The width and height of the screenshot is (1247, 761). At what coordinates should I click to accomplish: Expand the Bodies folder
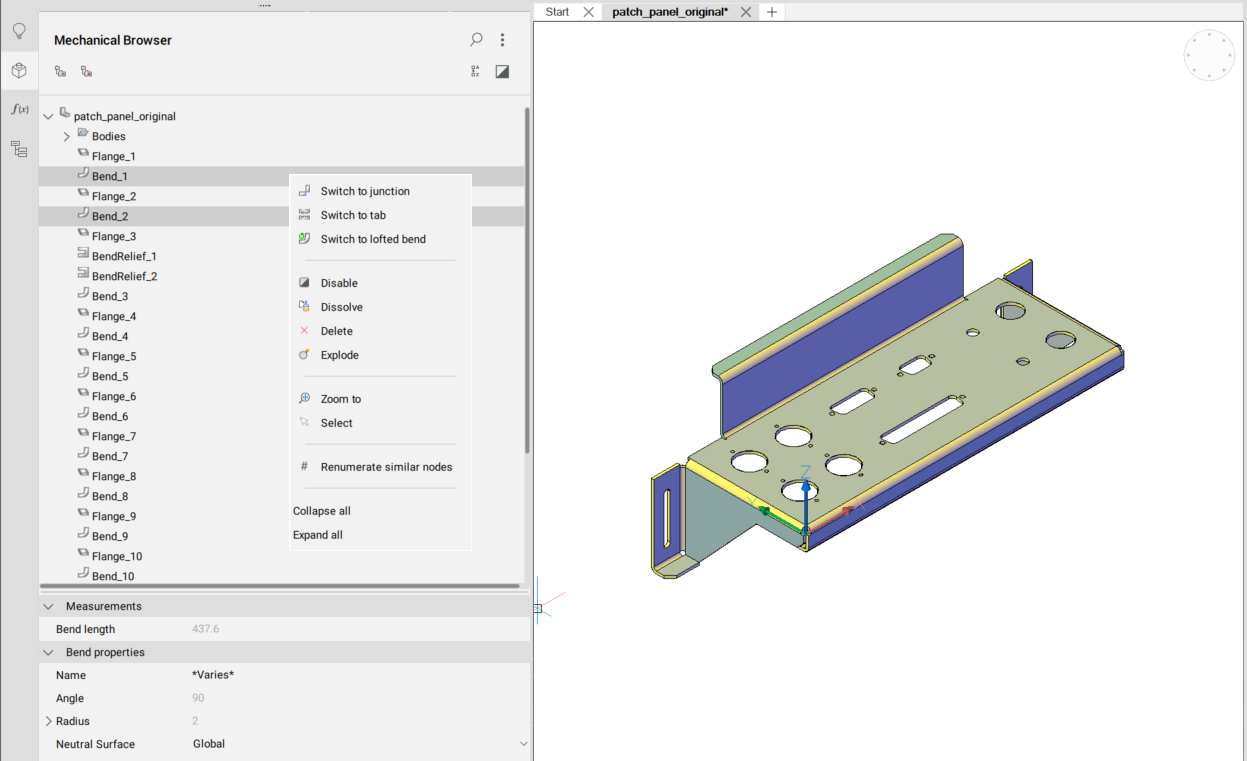click(x=67, y=137)
